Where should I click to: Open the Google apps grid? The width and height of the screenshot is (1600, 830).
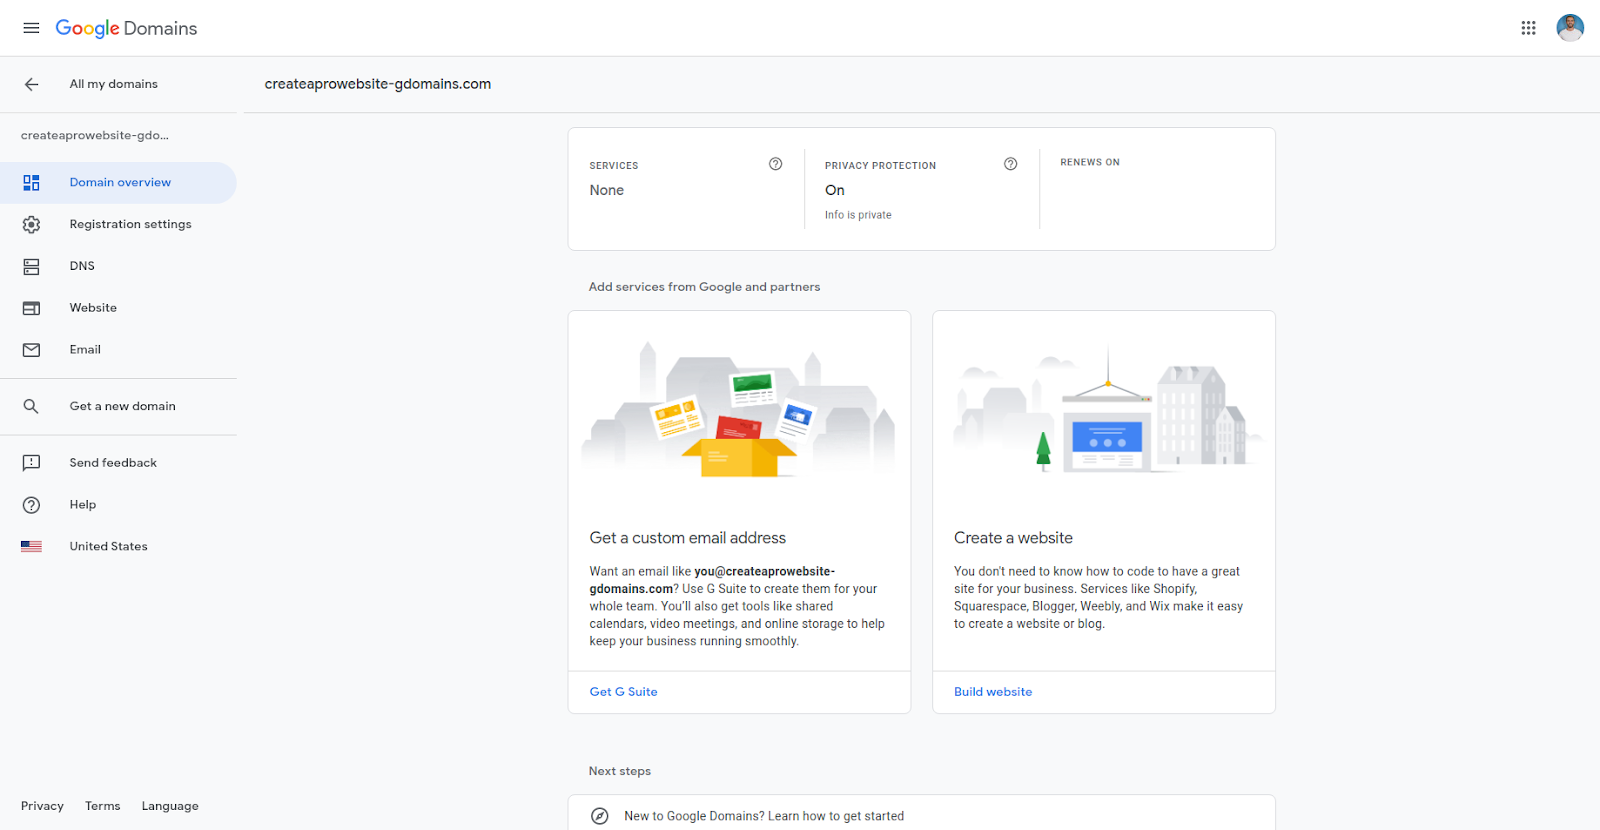click(1528, 28)
